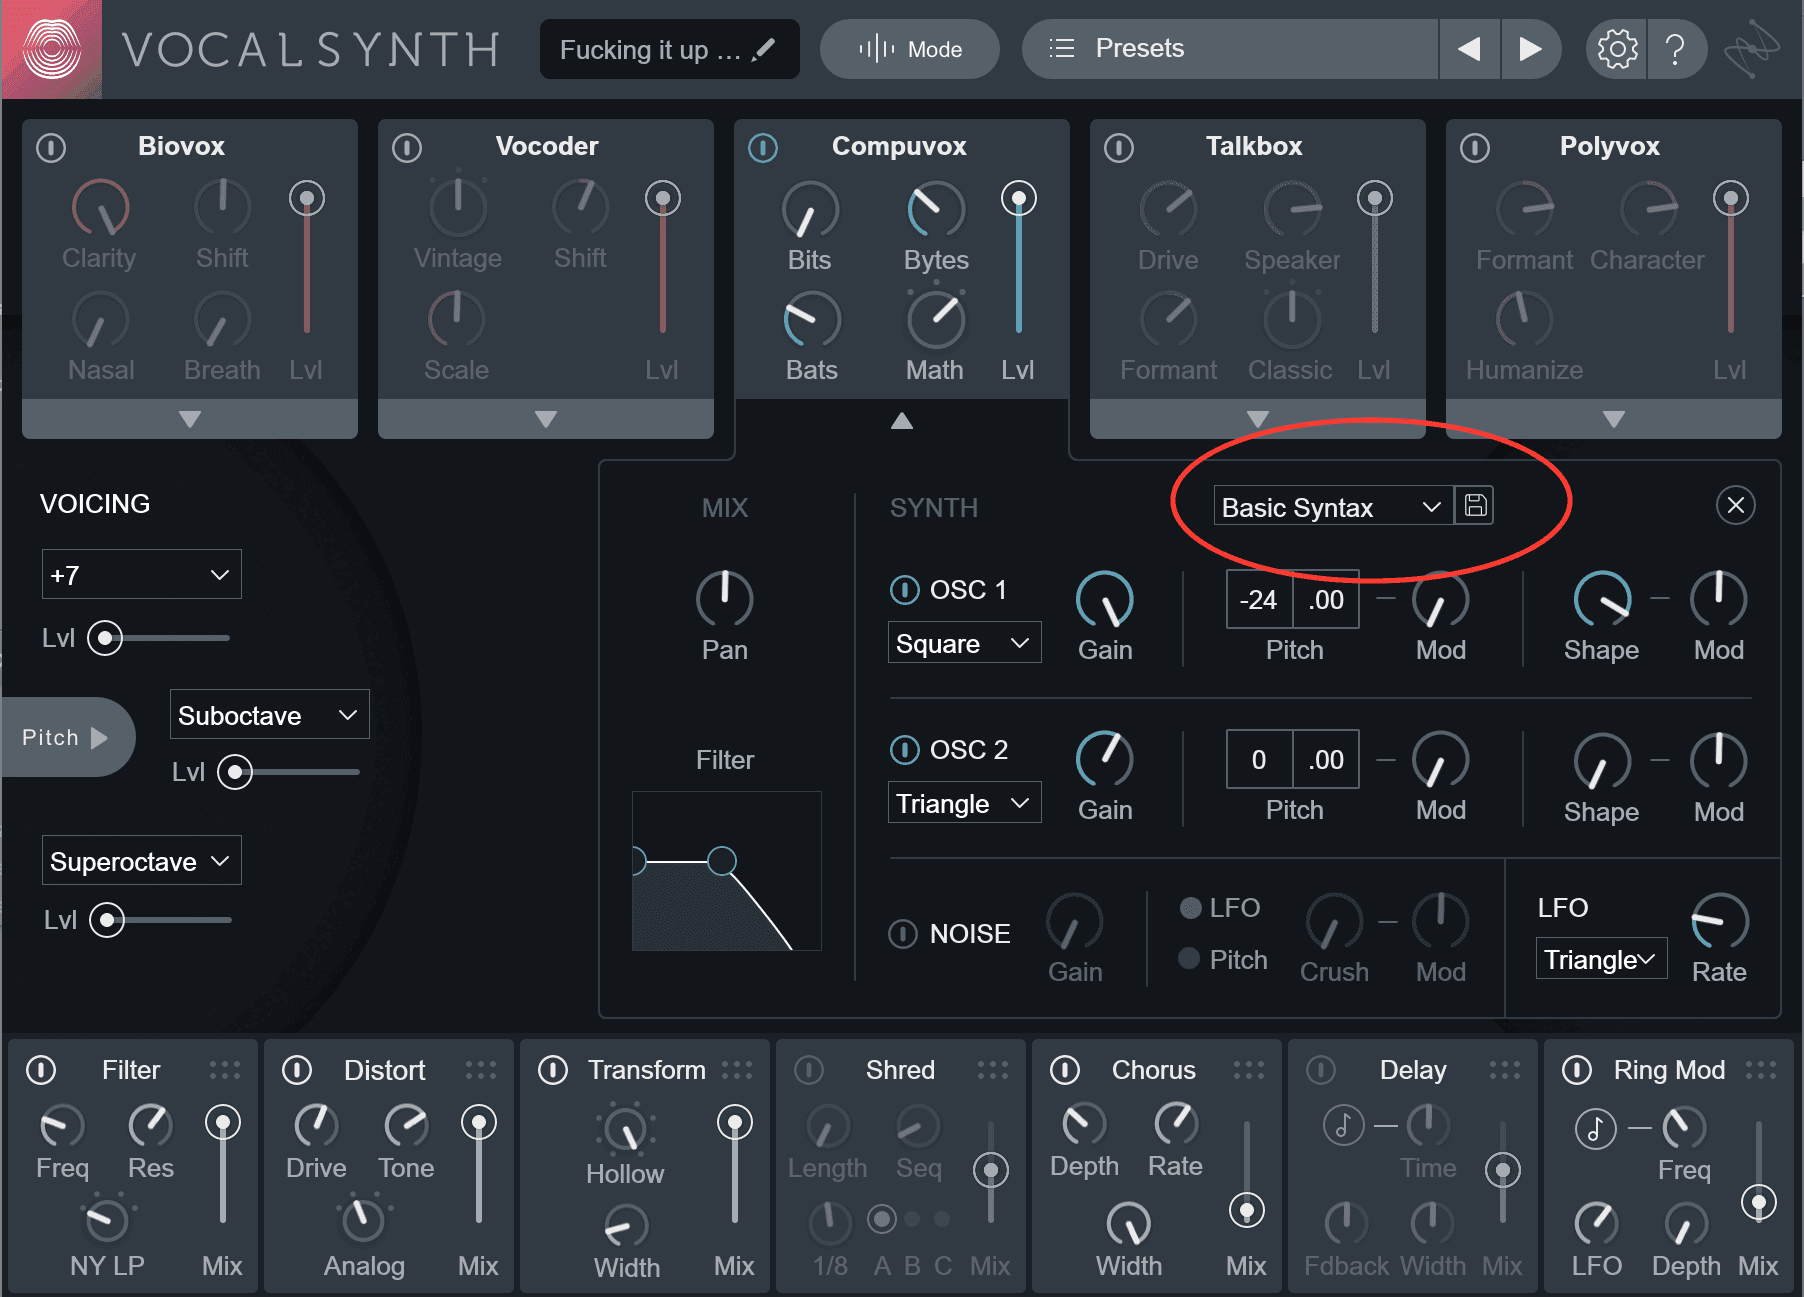Toggle the Polyvox module power button
Image resolution: width=1804 pixels, height=1297 pixels.
(1475, 148)
